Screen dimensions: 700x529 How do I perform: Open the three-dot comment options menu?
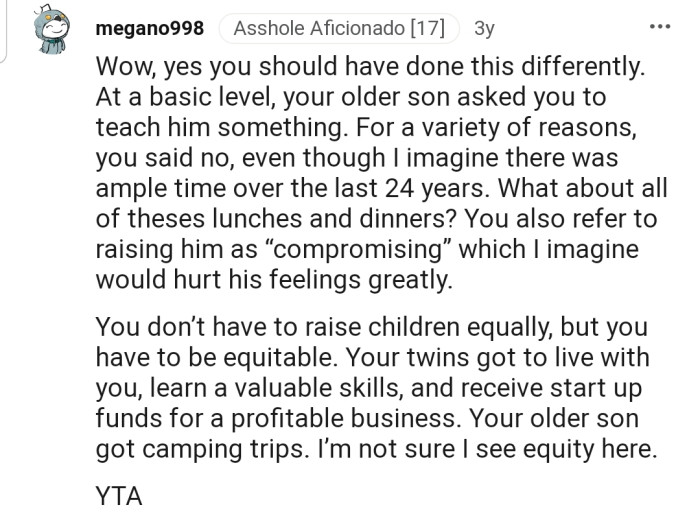pyautogui.click(x=659, y=26)
